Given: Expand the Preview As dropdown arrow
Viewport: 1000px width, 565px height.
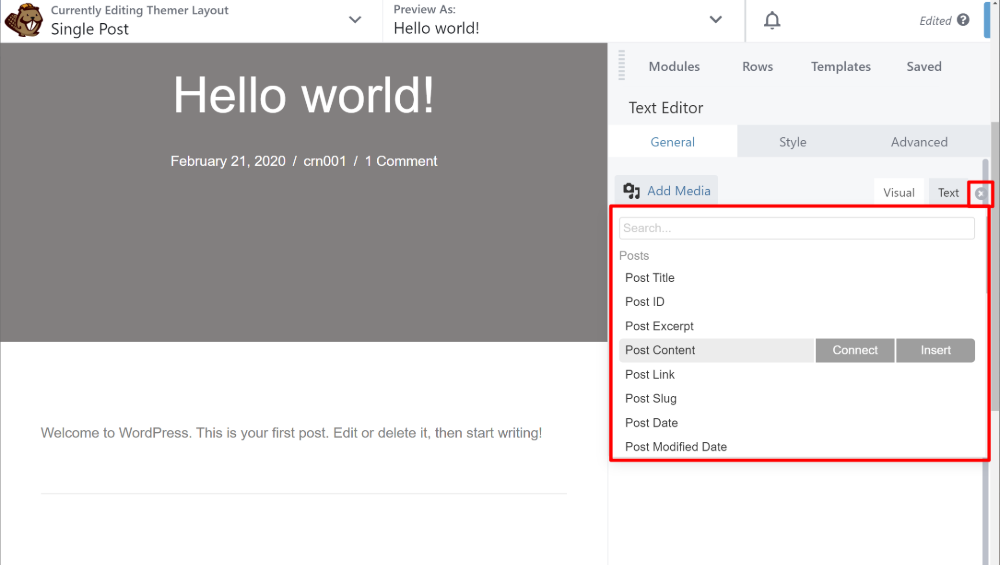Looking at the screenshot, I should click(x=716, y=20).
